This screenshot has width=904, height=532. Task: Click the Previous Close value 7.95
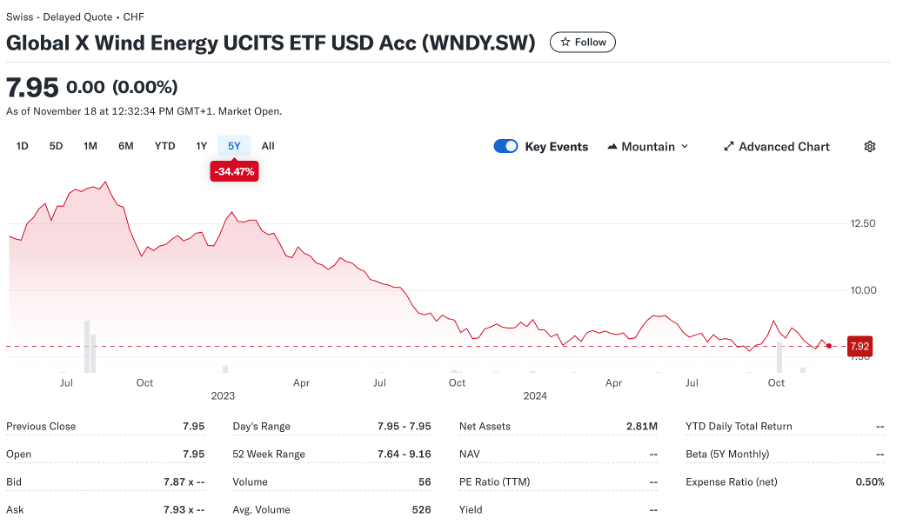[x=194, y=426]
